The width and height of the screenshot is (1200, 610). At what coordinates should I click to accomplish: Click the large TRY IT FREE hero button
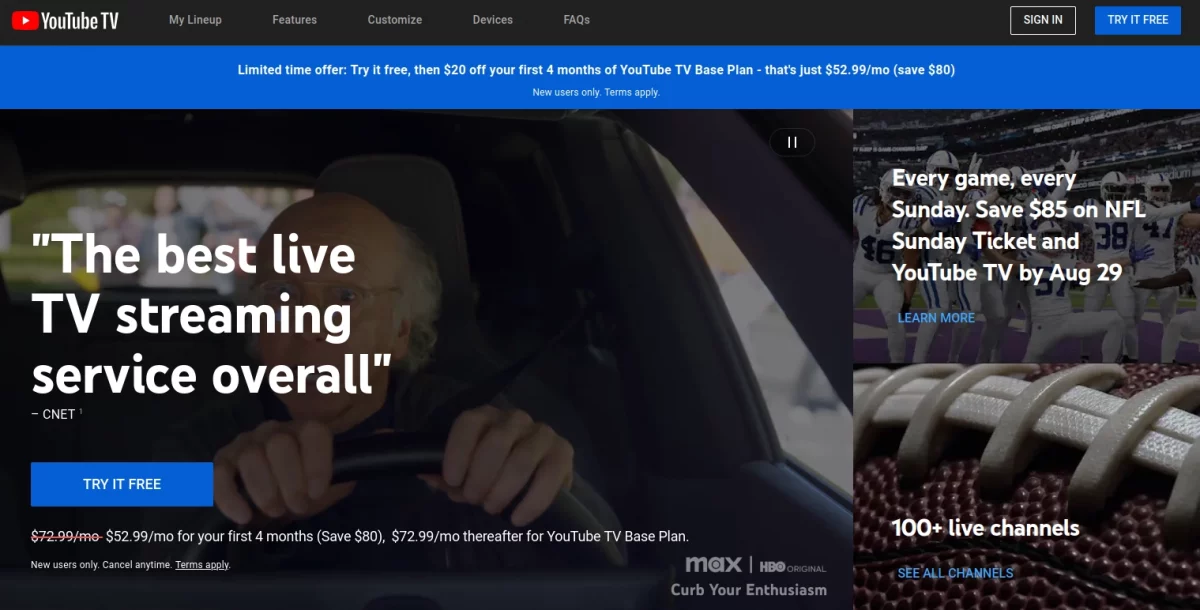click(122, 484)
